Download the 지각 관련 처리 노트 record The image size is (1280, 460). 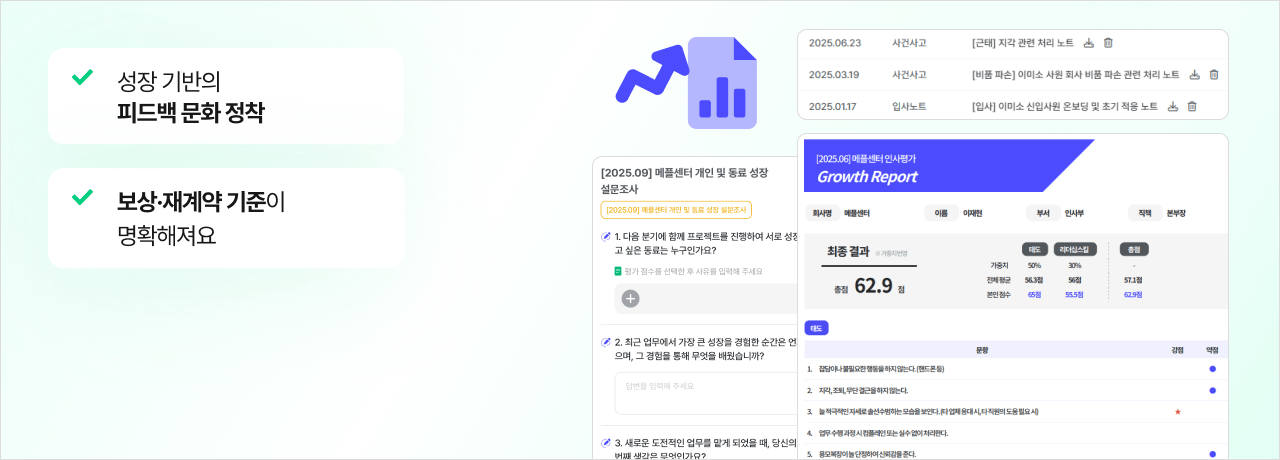1090,43
